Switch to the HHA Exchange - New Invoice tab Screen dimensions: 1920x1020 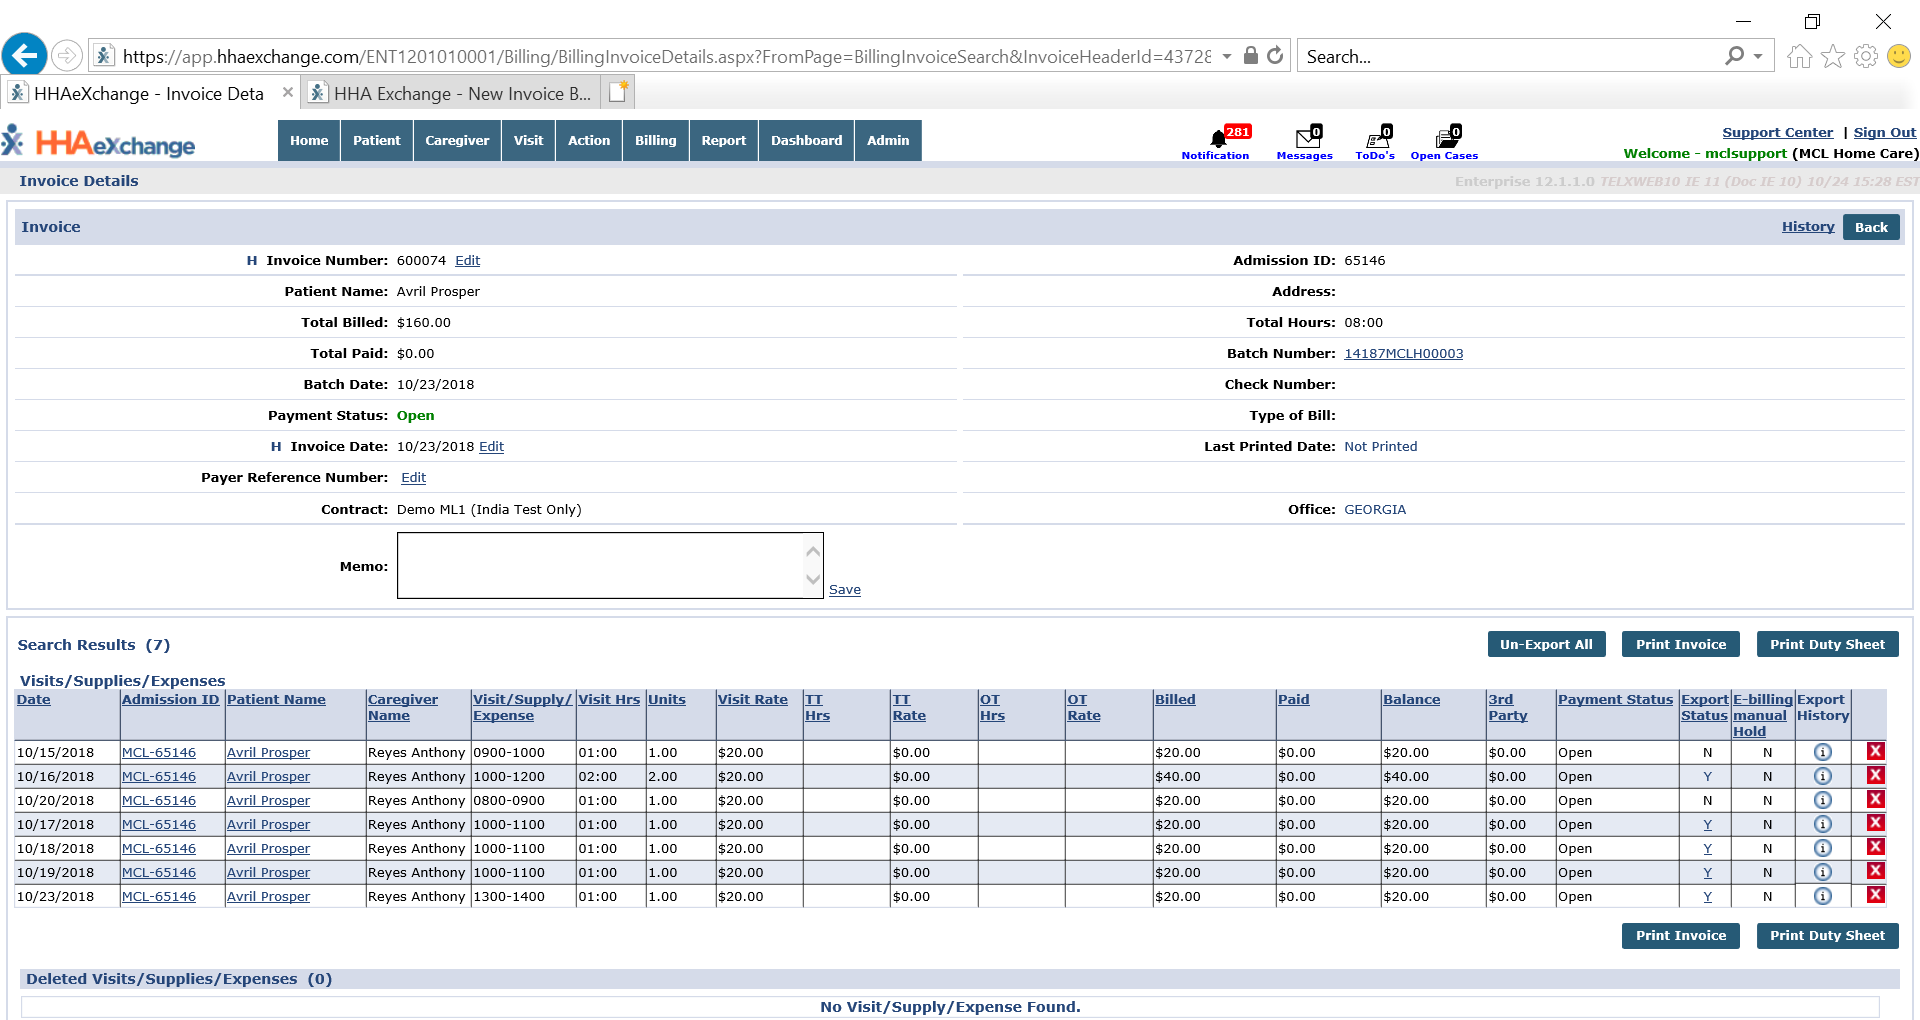pyautogui.click(x=450, y=92)
